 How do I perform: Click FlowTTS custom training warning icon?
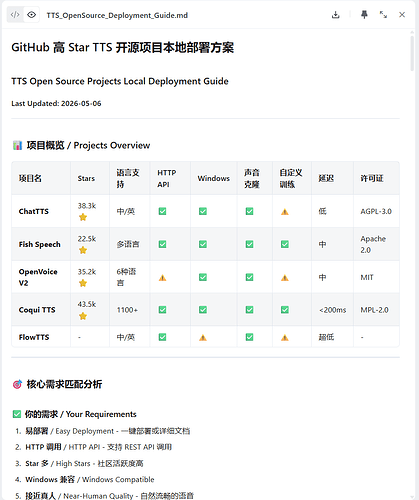point(285,338)
